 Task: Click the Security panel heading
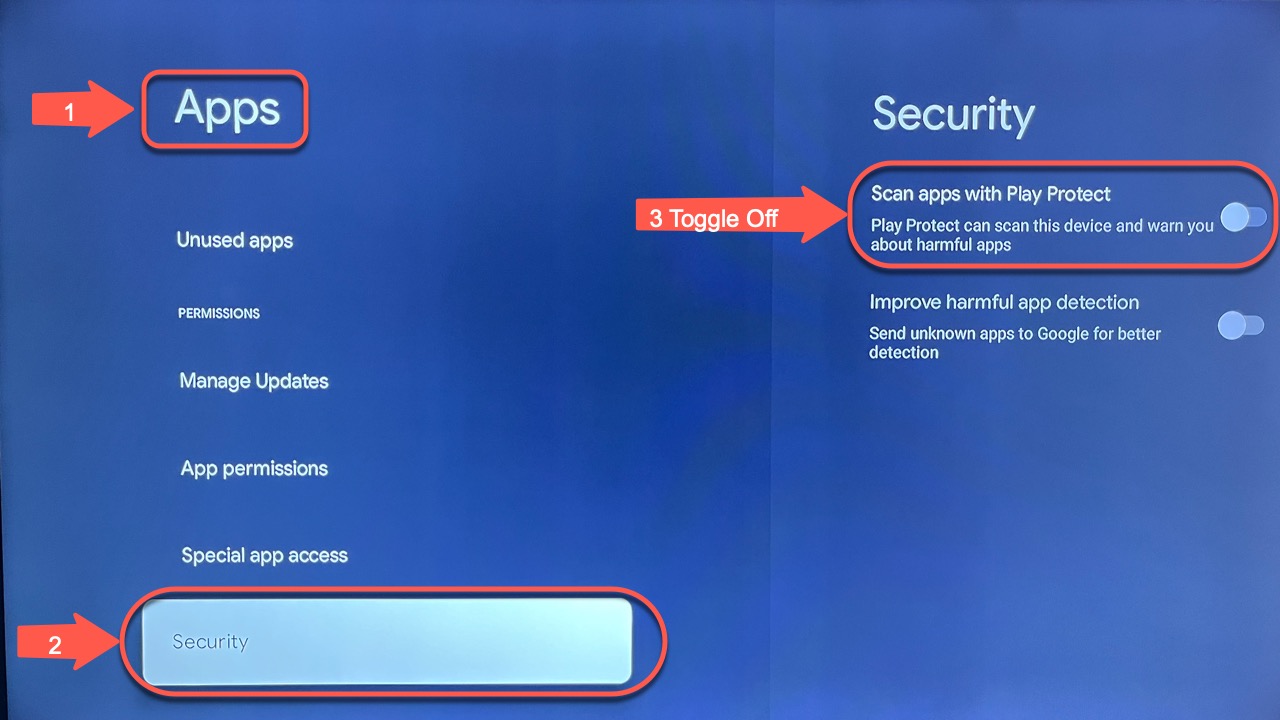953,115
